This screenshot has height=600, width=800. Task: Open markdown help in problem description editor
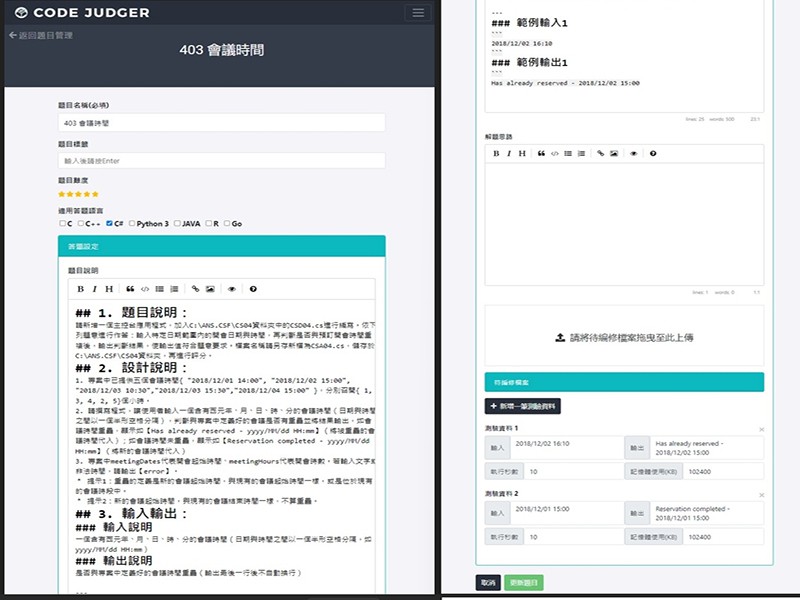(x=253, y=289)
